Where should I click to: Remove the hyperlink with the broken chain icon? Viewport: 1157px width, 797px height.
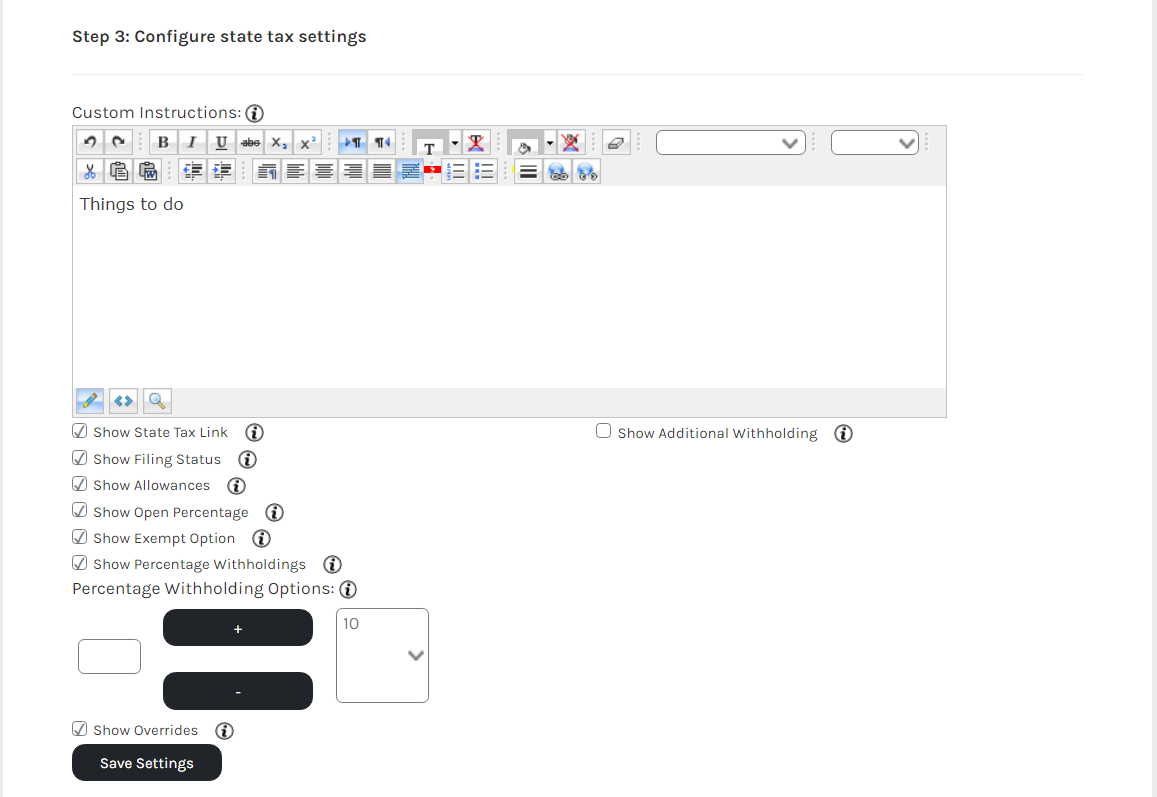coord(587,171)
